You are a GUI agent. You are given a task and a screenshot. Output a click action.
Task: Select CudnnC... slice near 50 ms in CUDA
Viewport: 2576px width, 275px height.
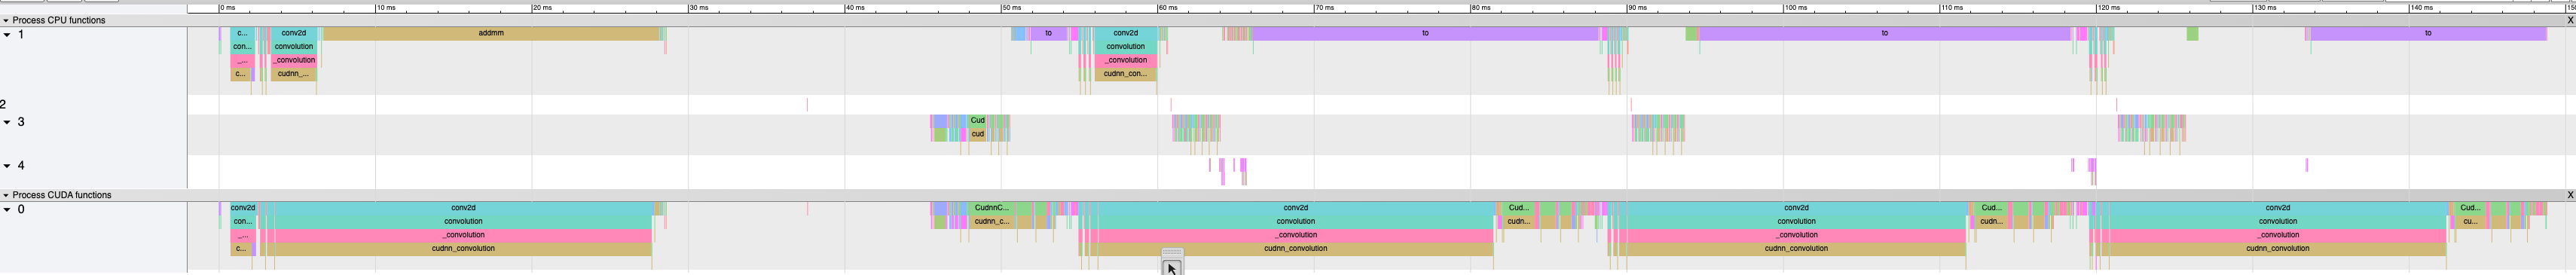click(x=992, y=208)
